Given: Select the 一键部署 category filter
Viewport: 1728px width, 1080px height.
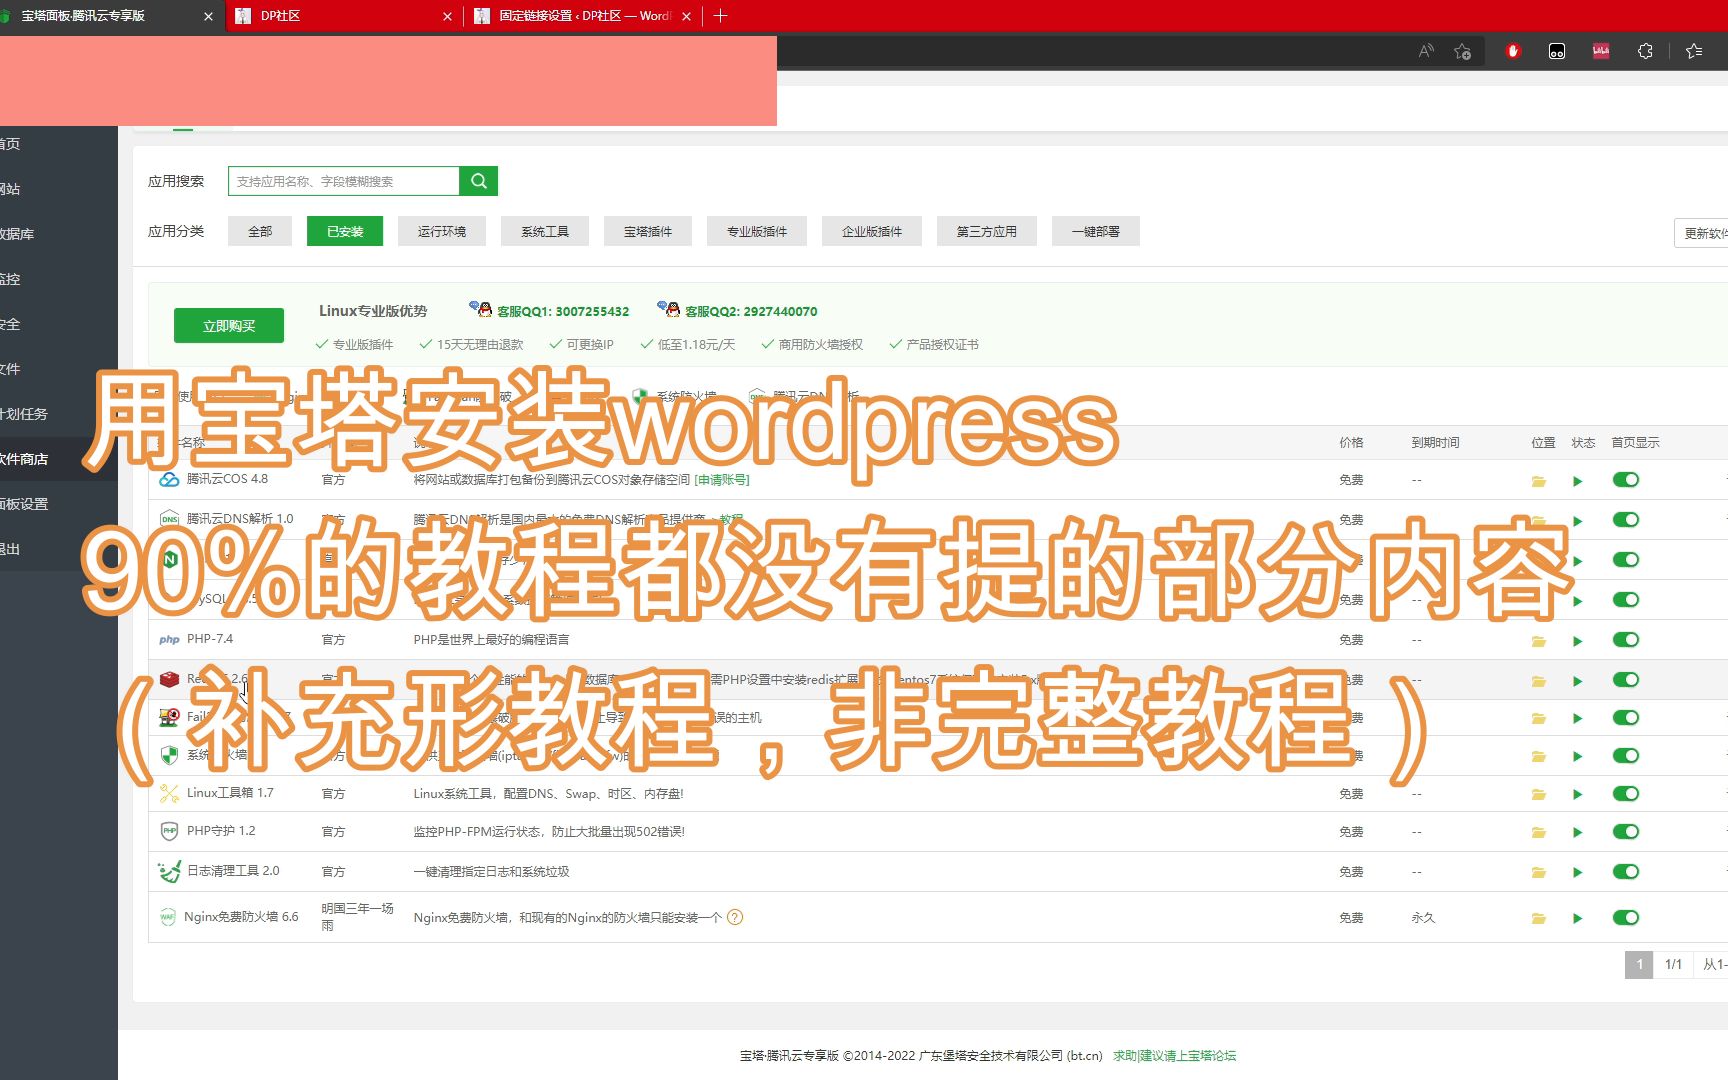Looking at the screenshot, I should pyautogui.click(x=1096, y=231).
